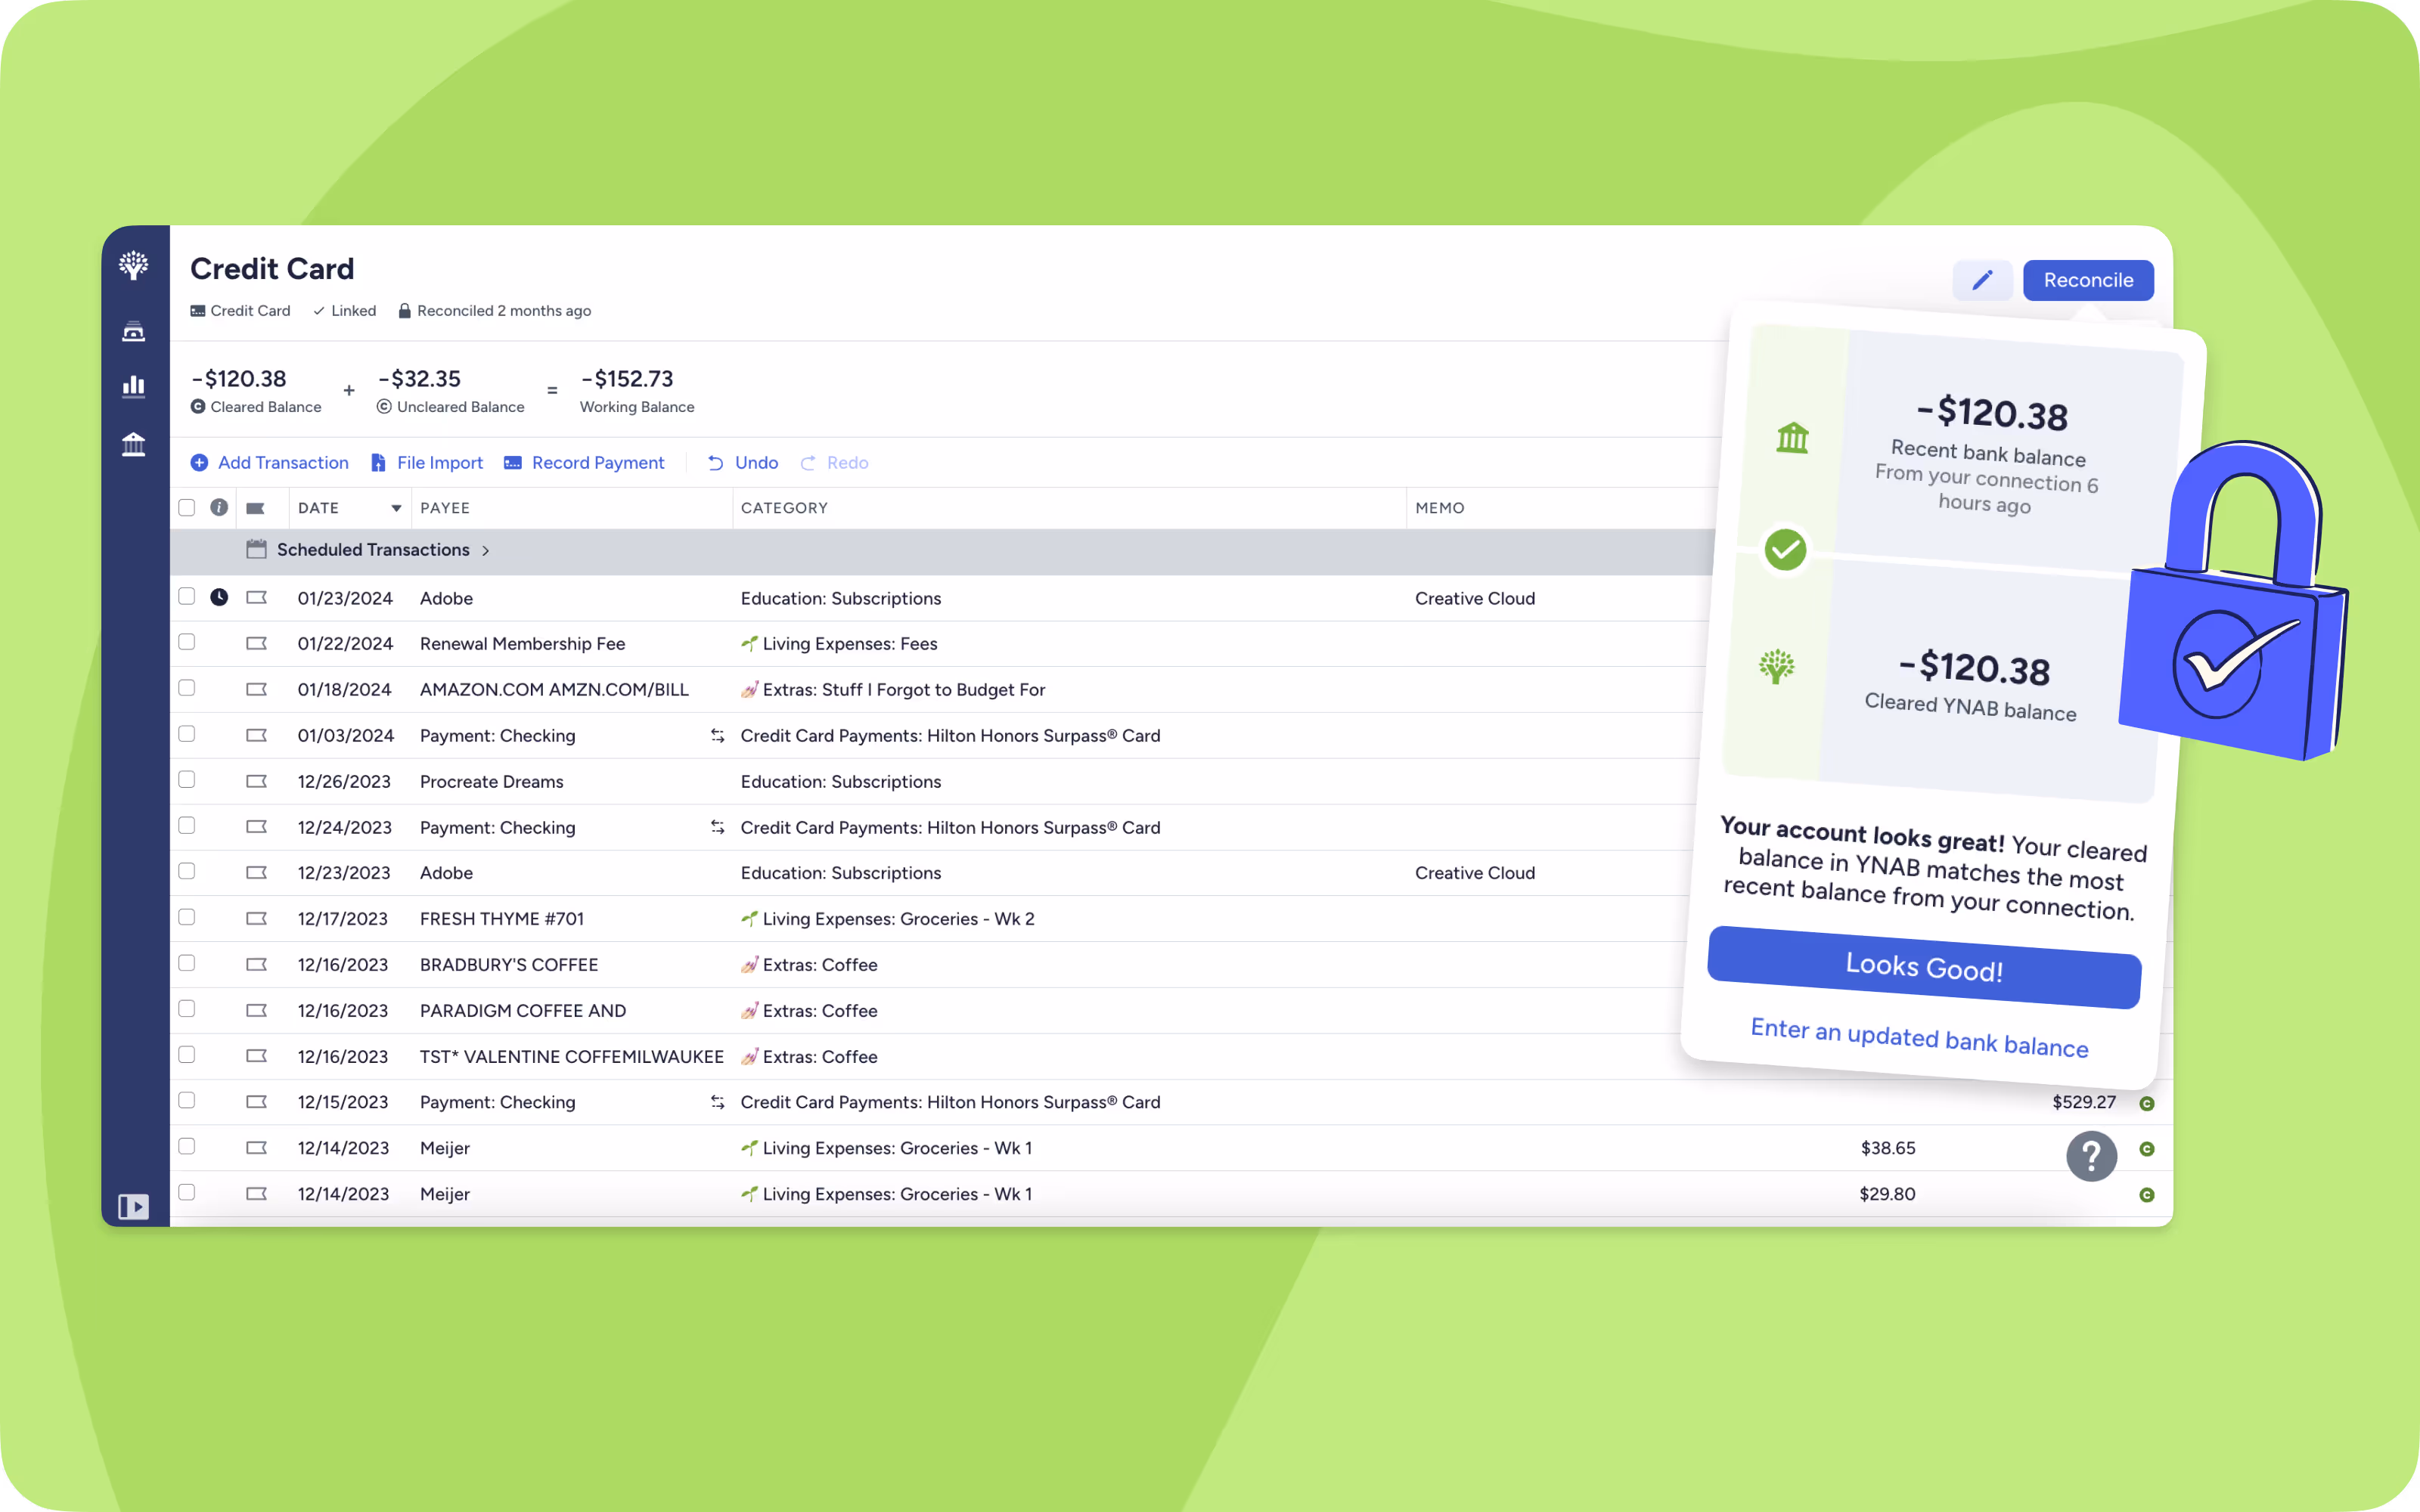Click the CATEGORY column header
2420x1512 pixels.
tap(784, 508)
